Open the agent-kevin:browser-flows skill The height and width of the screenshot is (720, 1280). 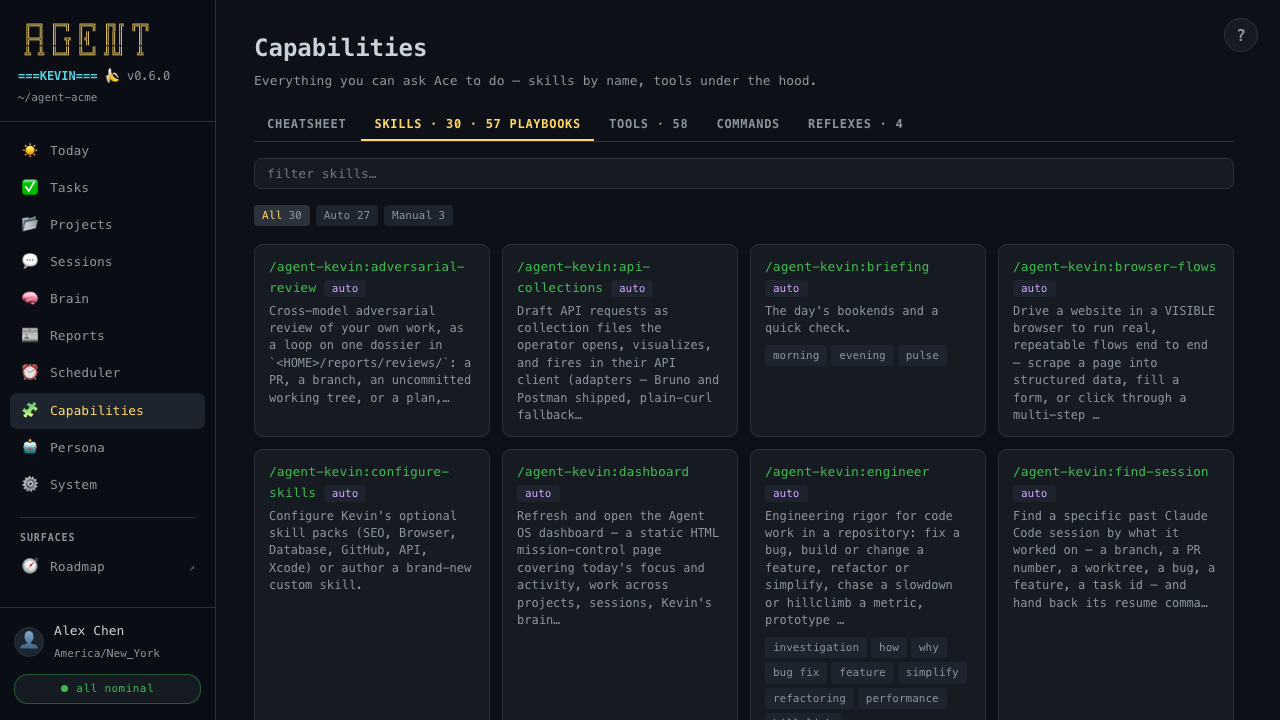[1115, 266]
